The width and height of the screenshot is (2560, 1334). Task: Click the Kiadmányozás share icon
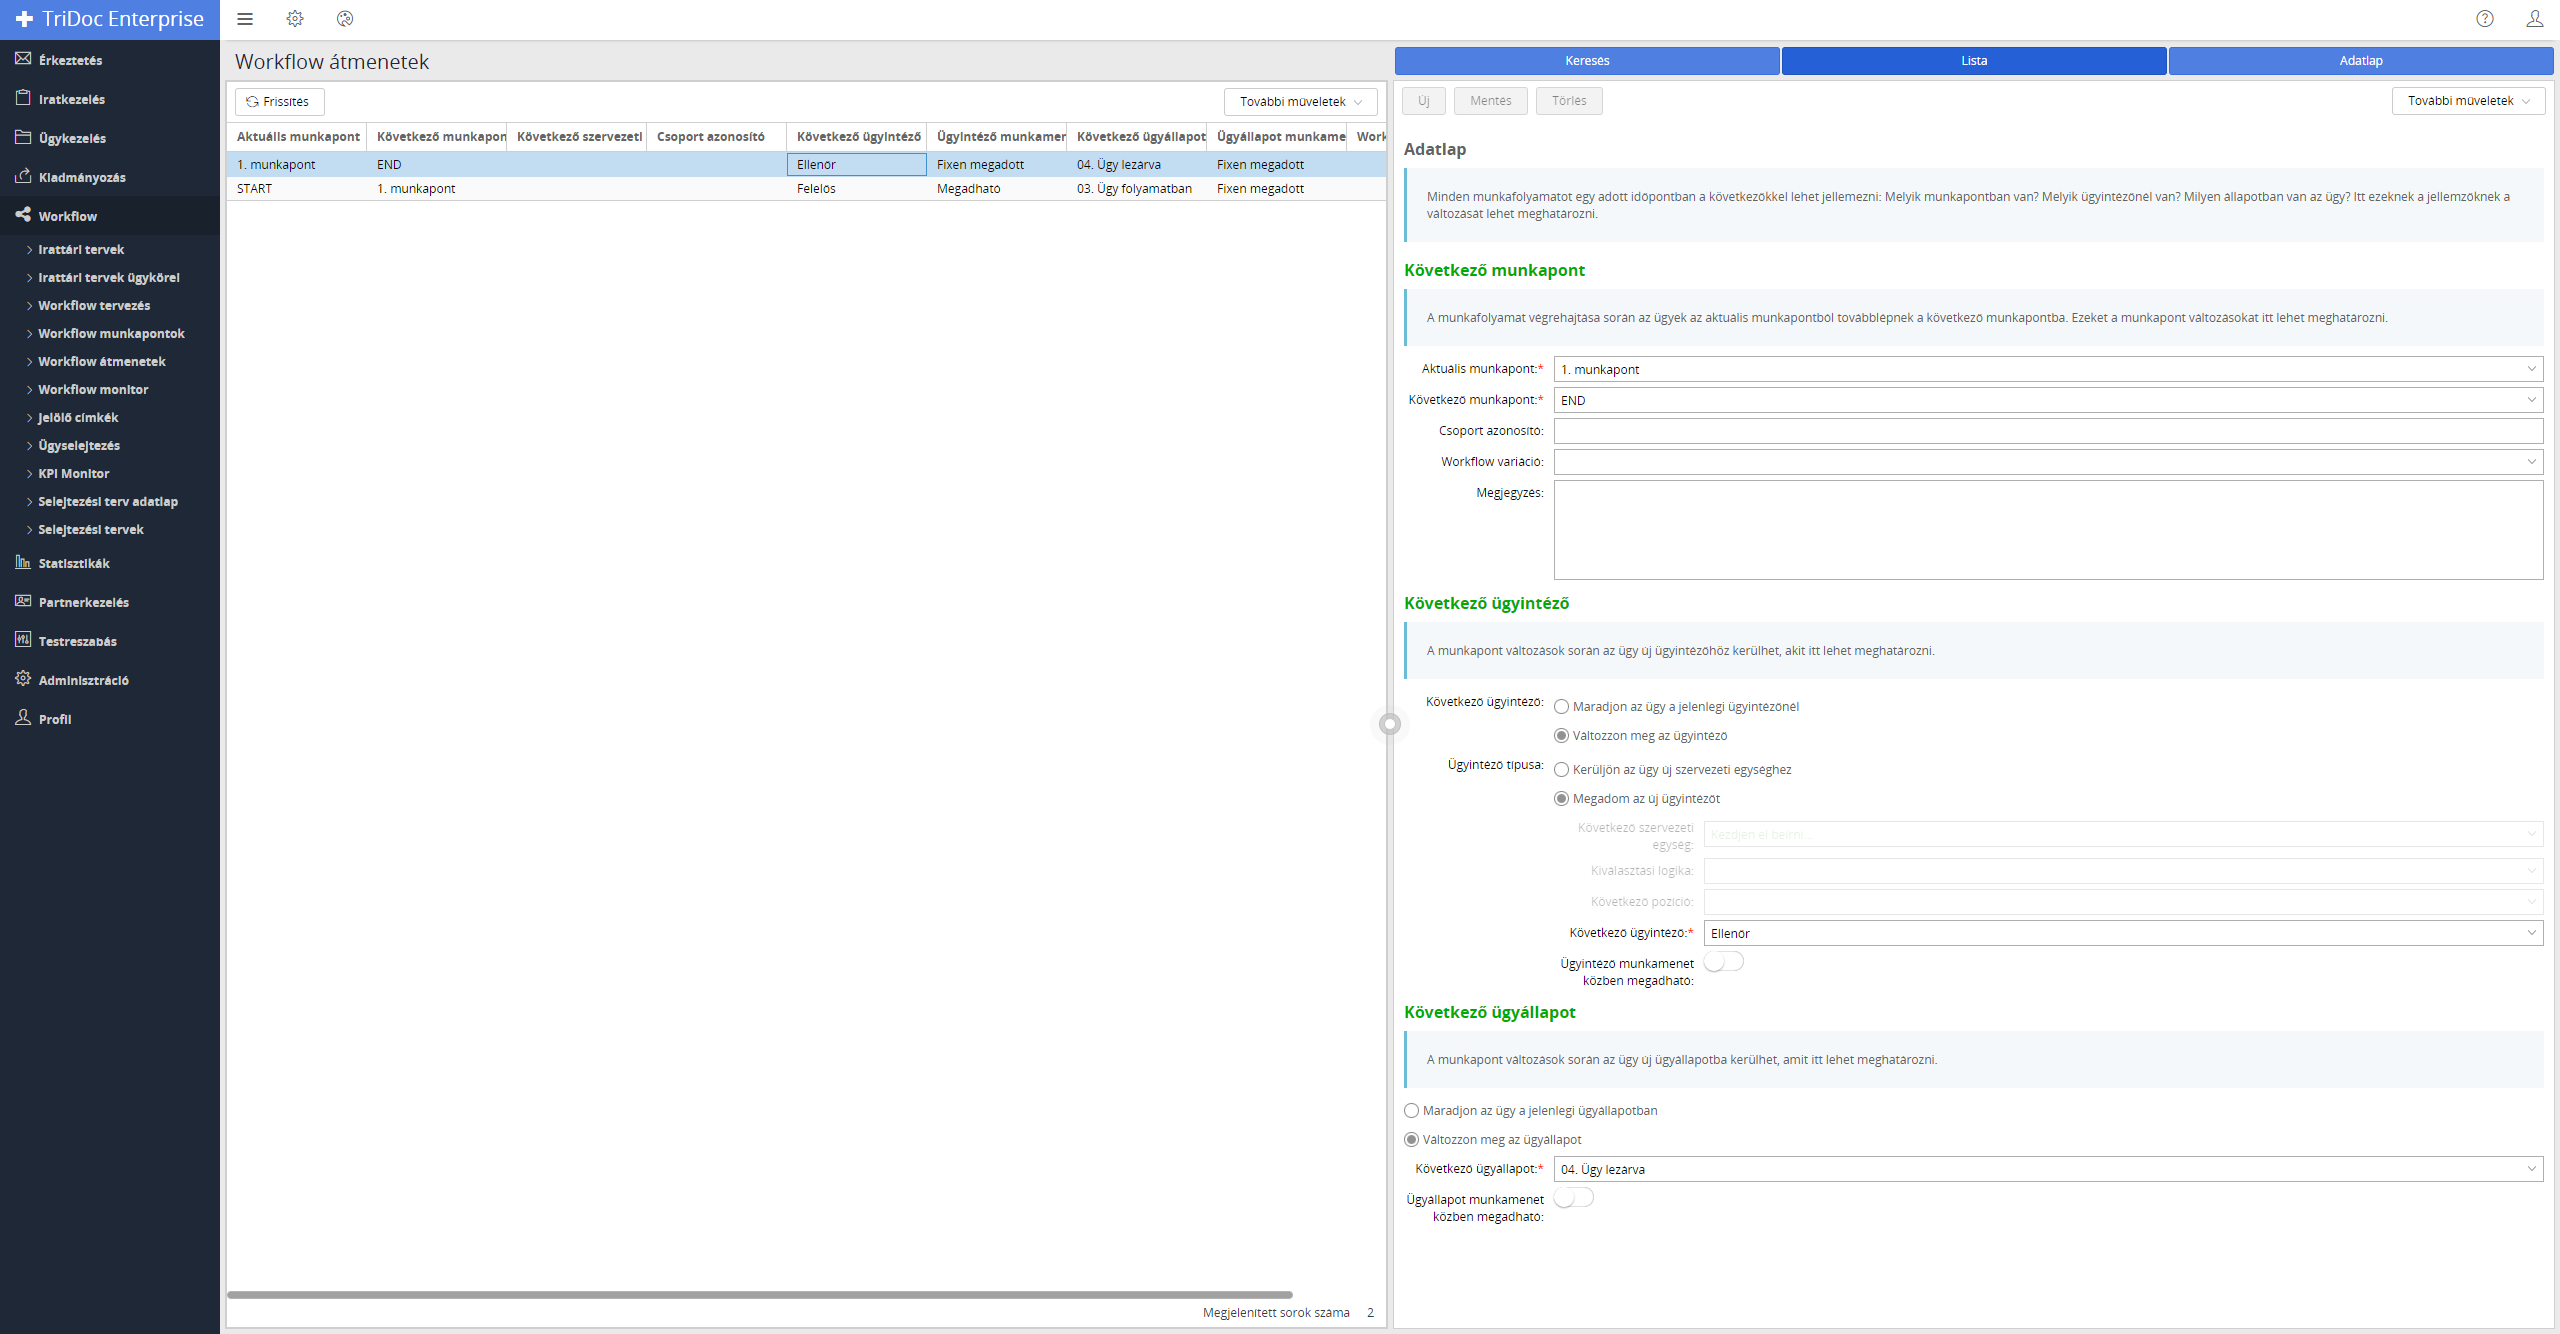pos(23,176)
